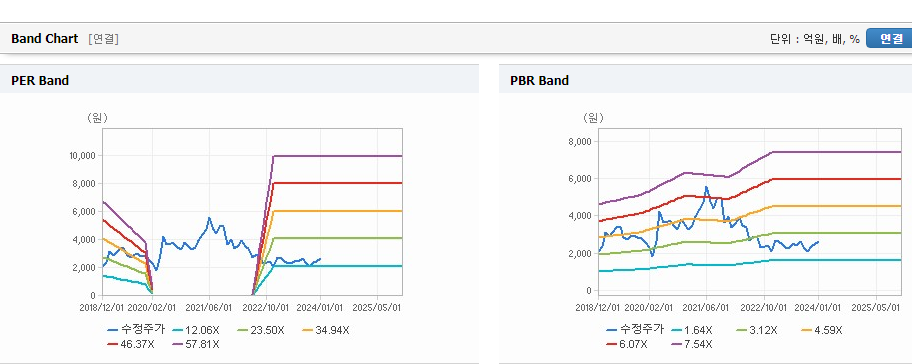
Task: Click the [연결] label beside Band Chart
Action: point(104,39)
